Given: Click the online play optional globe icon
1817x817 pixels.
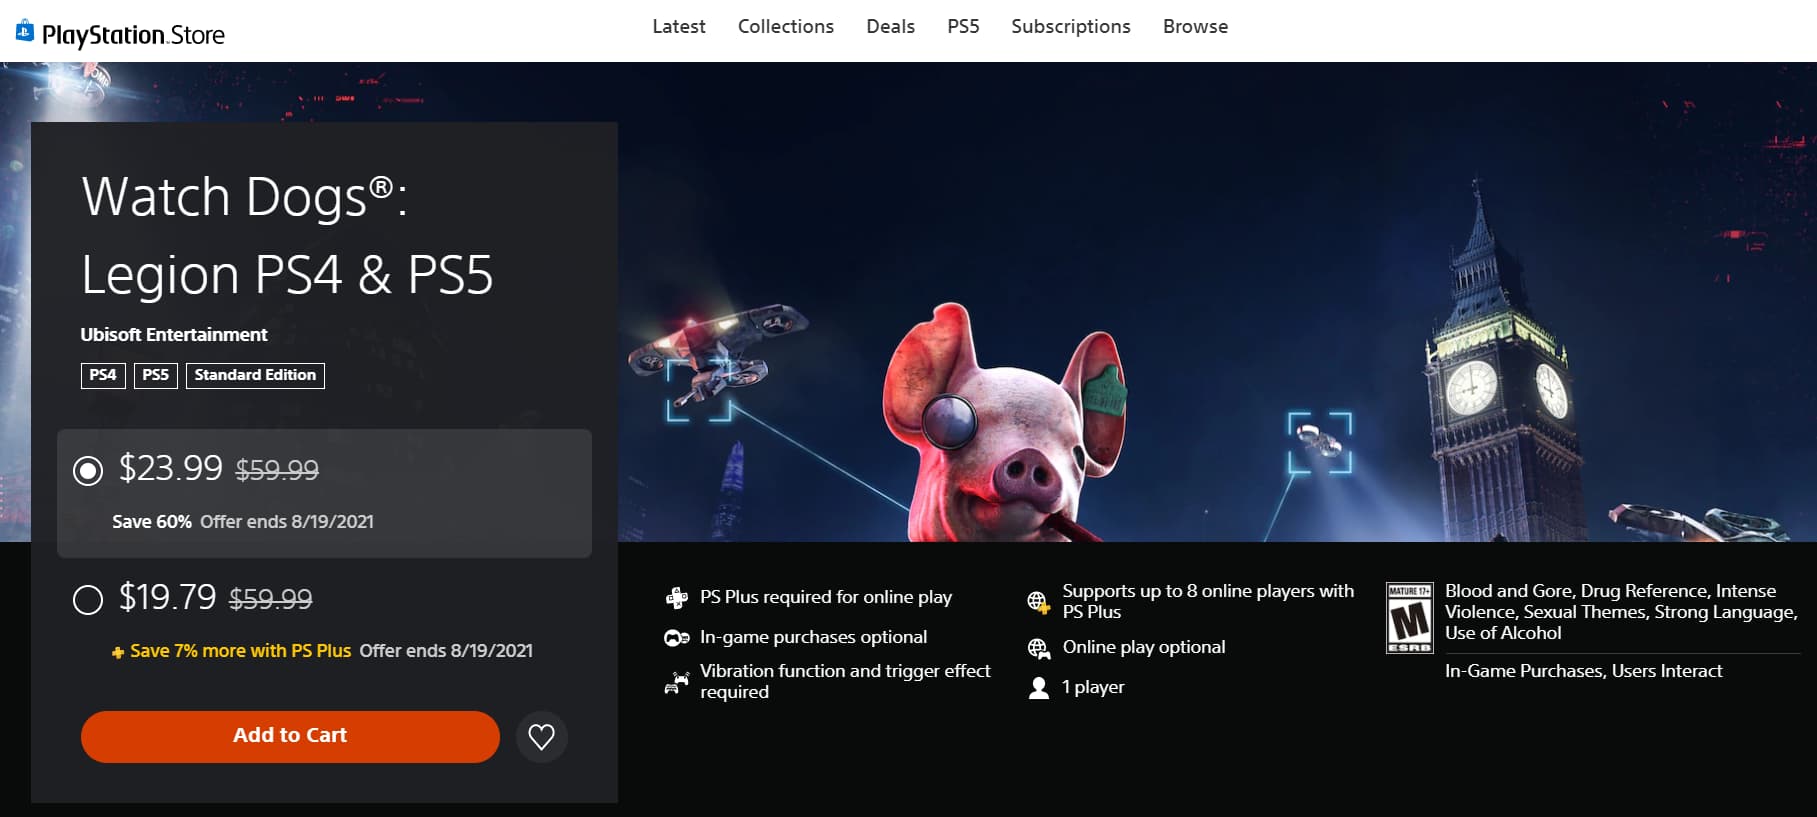Looking at the screenshot, I should click(x=1039, y=649).
